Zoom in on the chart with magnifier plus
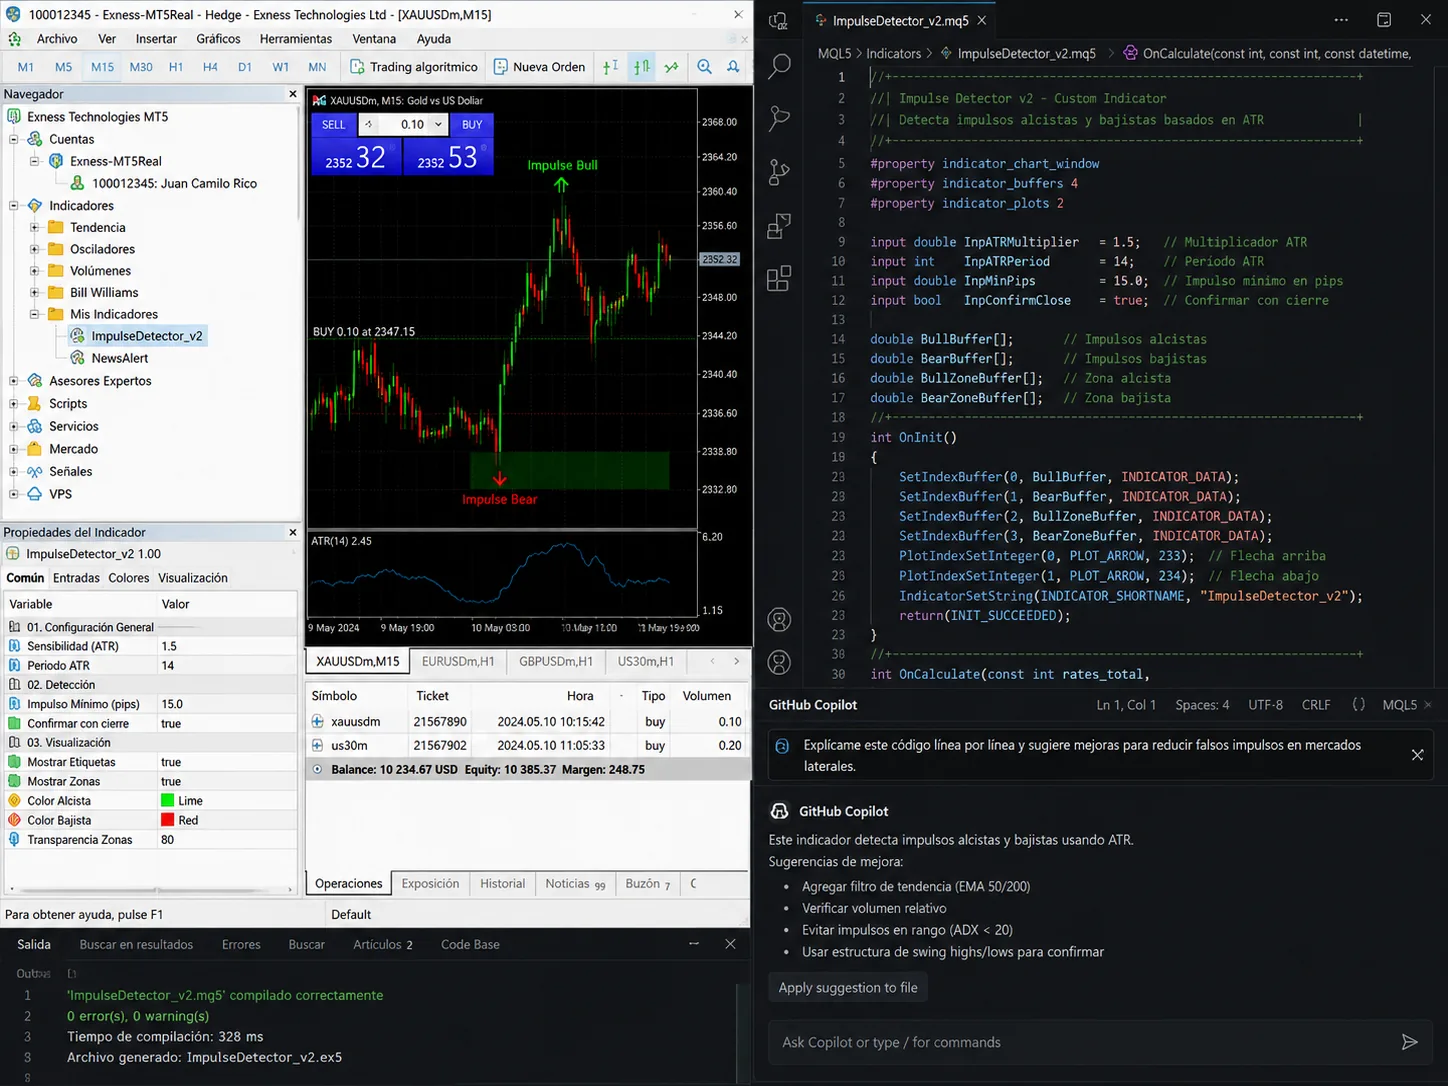Viewport: 1448px width, 1086px height. pyautogui.click(x=705, y=67)
